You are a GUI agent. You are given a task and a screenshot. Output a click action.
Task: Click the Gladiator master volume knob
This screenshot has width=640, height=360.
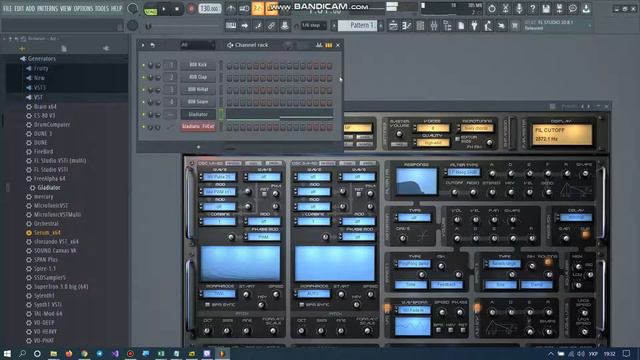tap(399, 133)
